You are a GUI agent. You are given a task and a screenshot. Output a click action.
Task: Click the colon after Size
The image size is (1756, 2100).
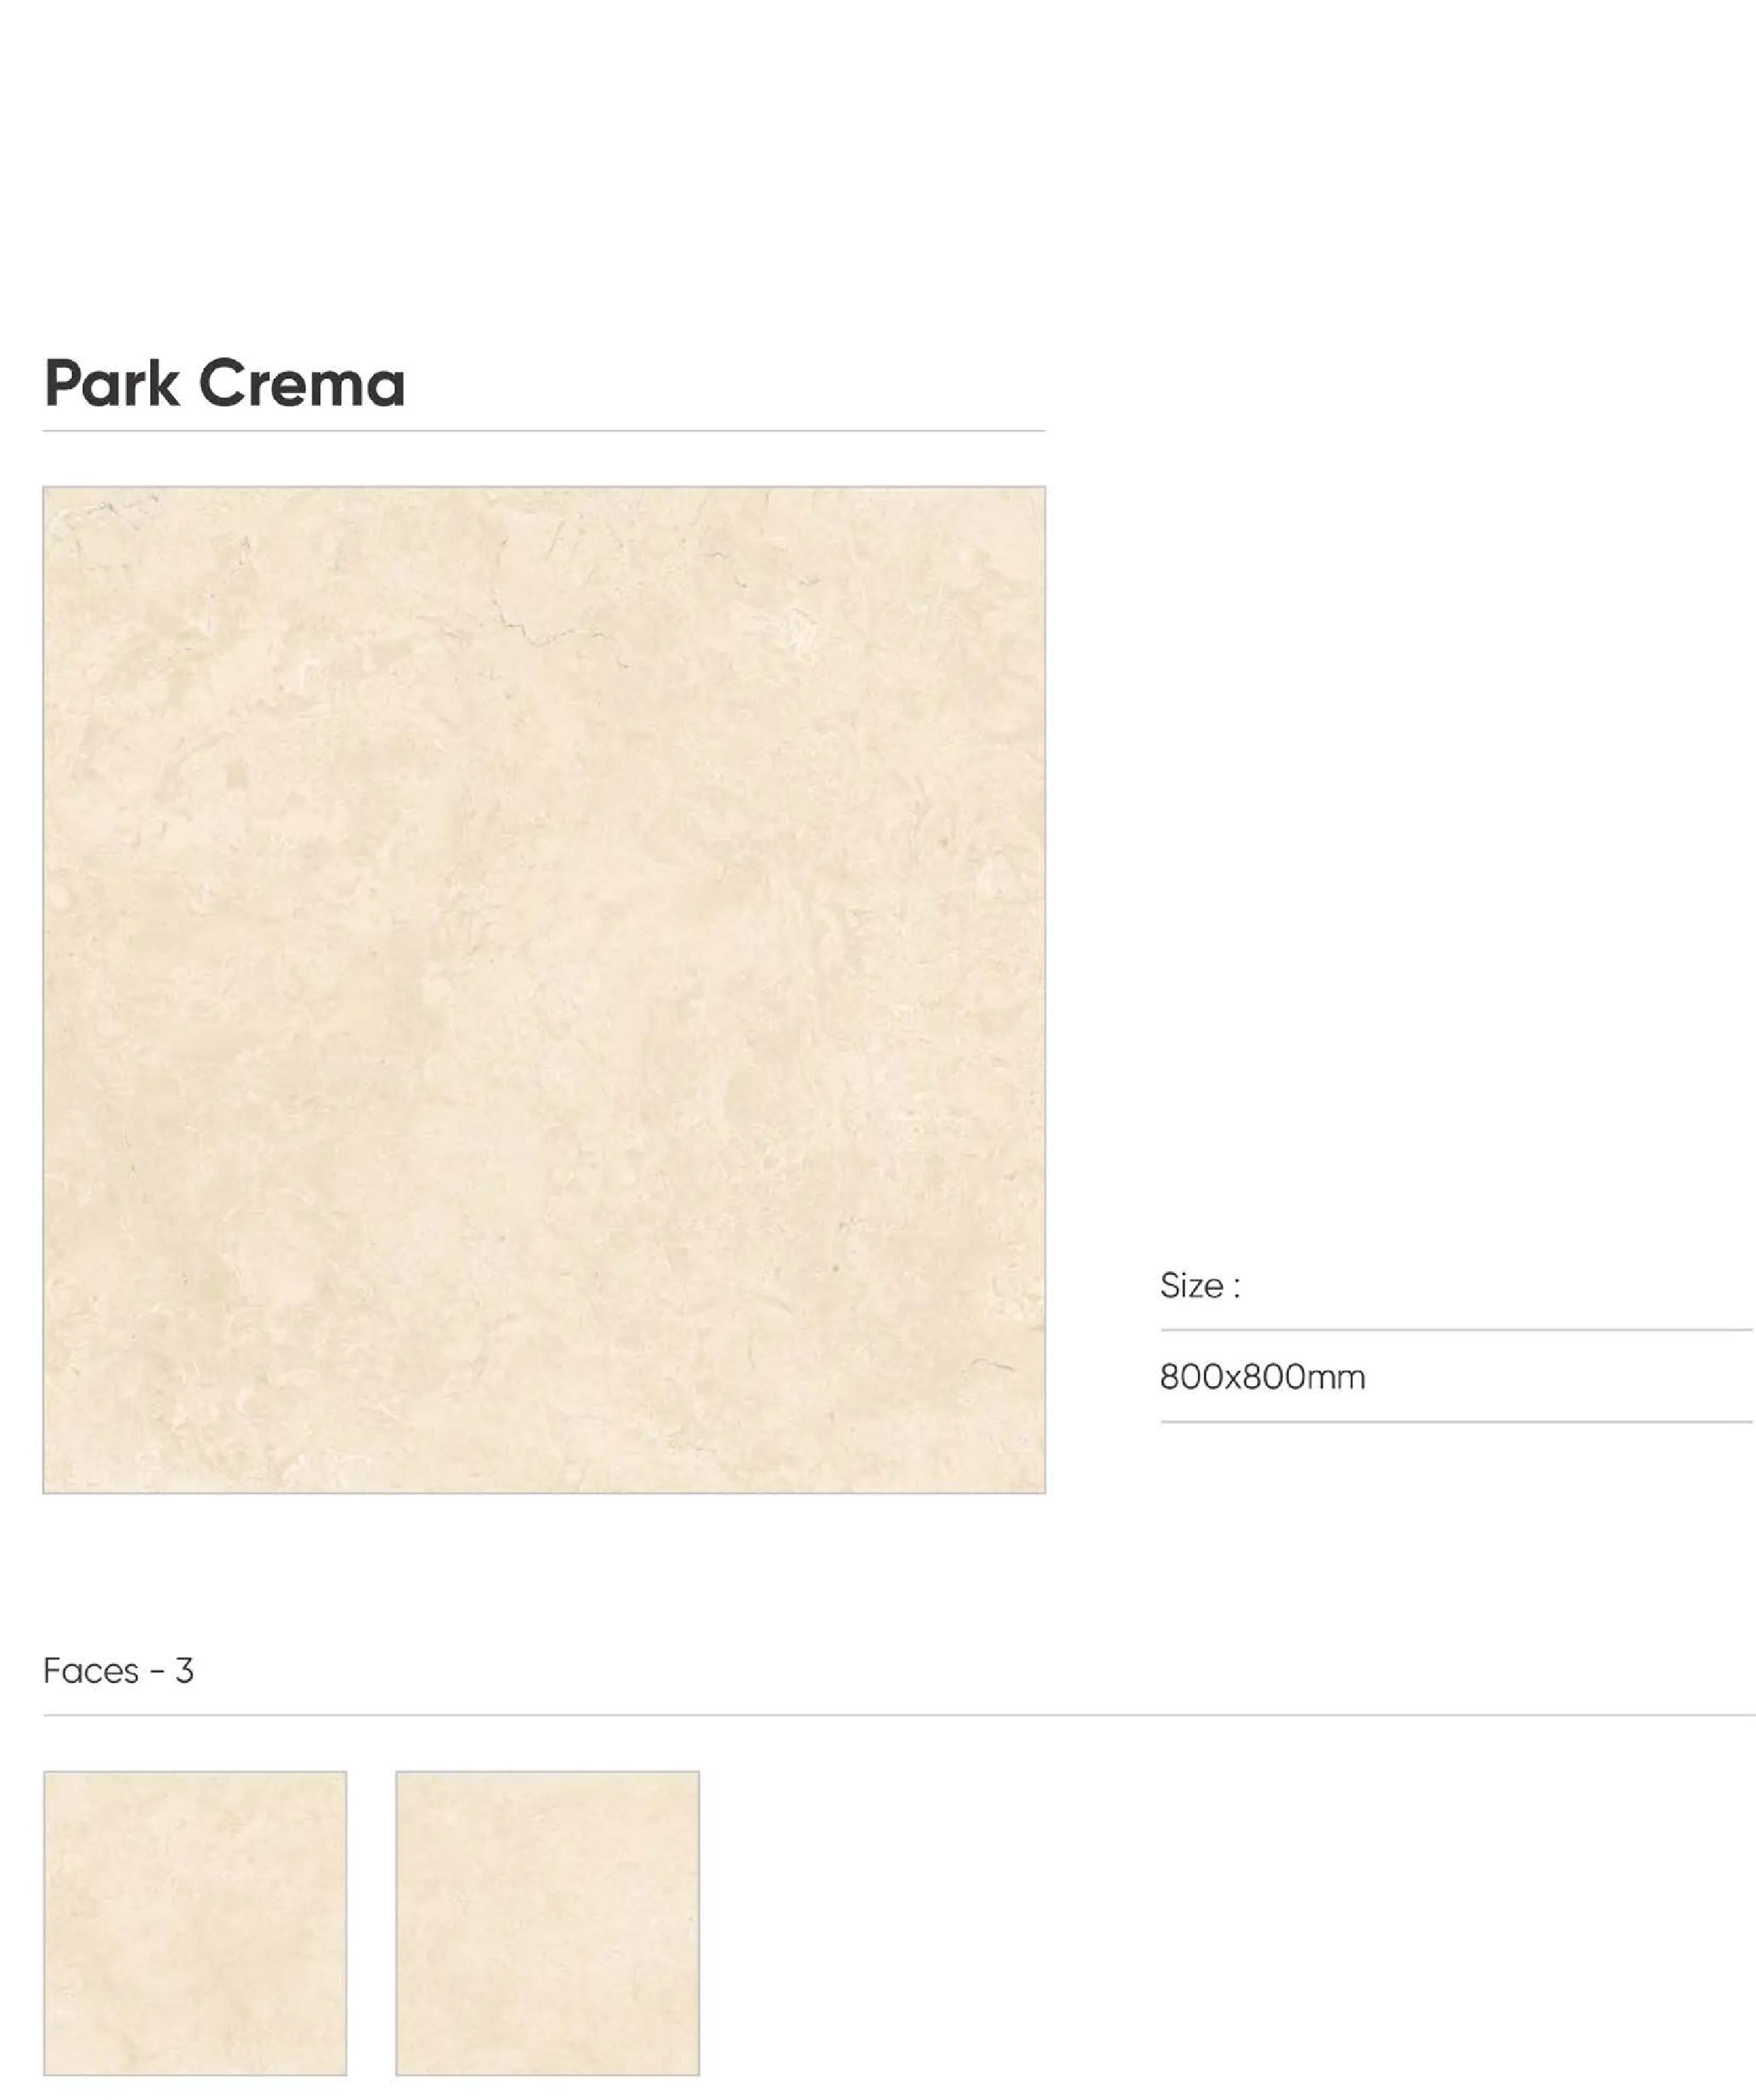[x=1236, y=1288]
